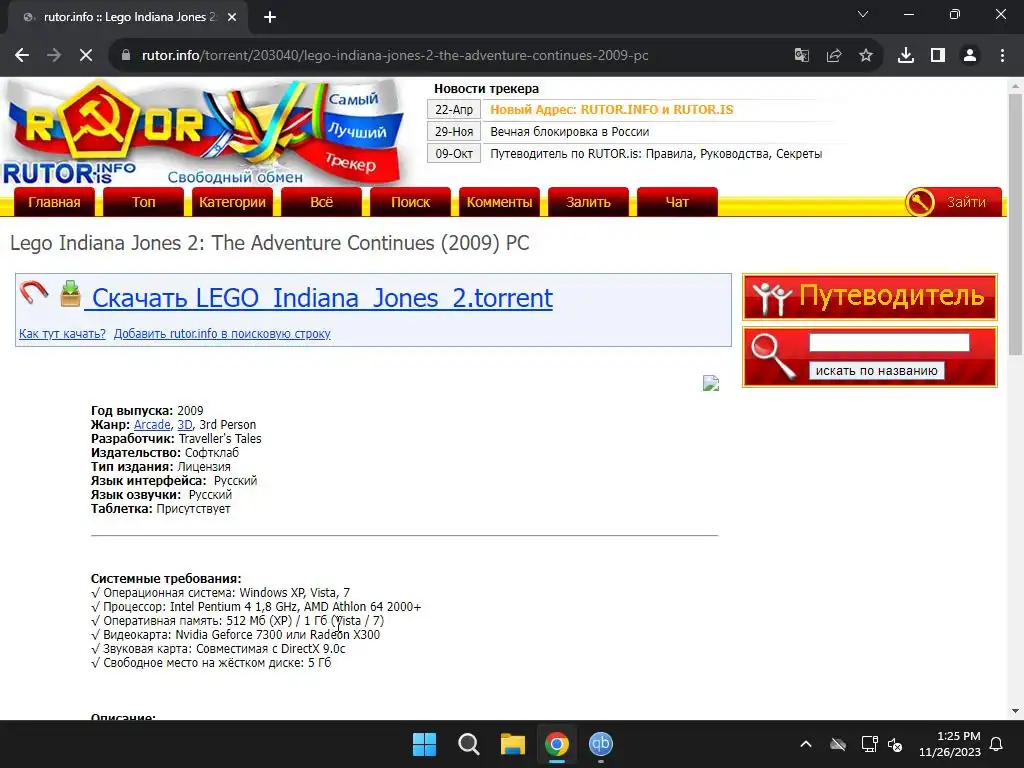Image resolution: width=1024 pixels, height=768 pixels.
Task: Open the Категории menu tab
Action: coord(232,202)
